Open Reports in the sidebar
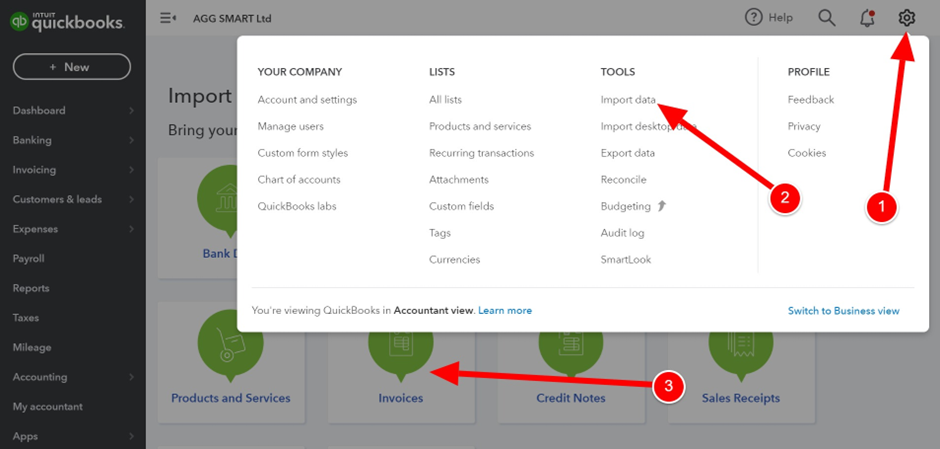The height and width of the screenshot is (449, 940). click(x=31, y=288)
